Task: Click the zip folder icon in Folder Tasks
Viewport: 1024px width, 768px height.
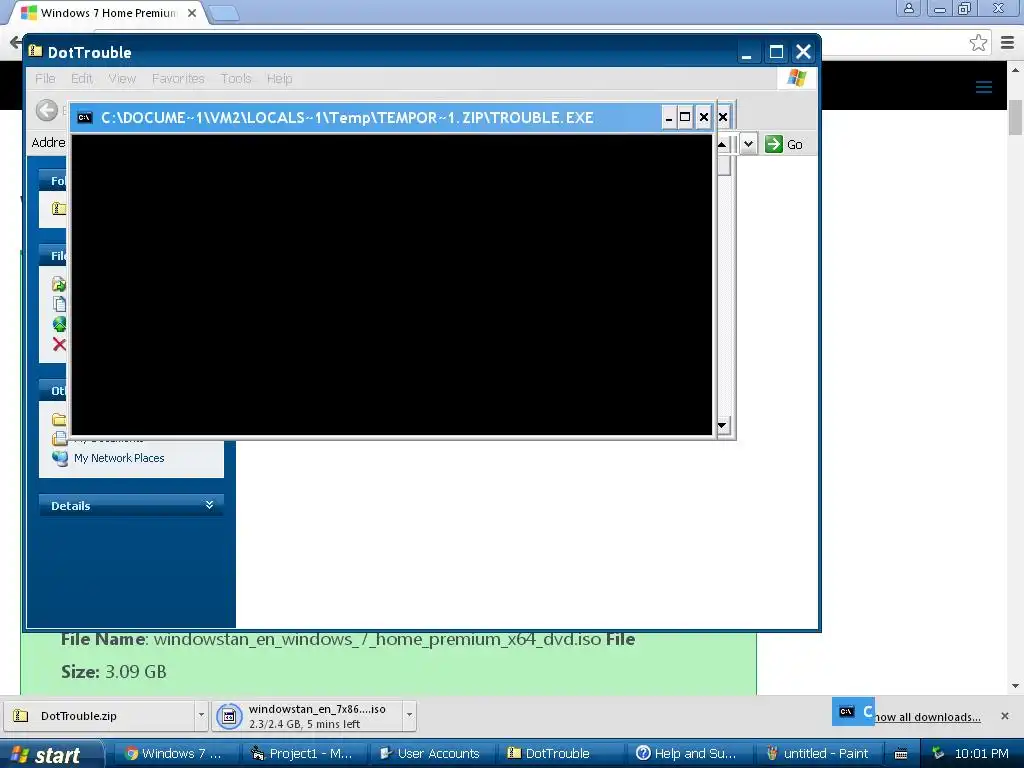Action: (x=59, y=208)
